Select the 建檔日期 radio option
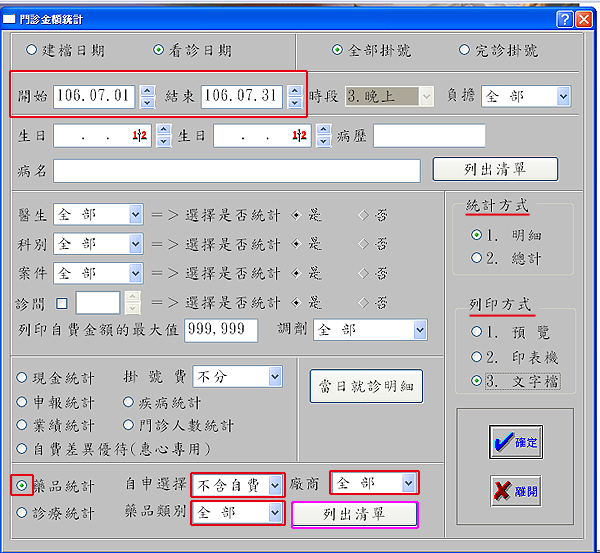 click(33, 50)
